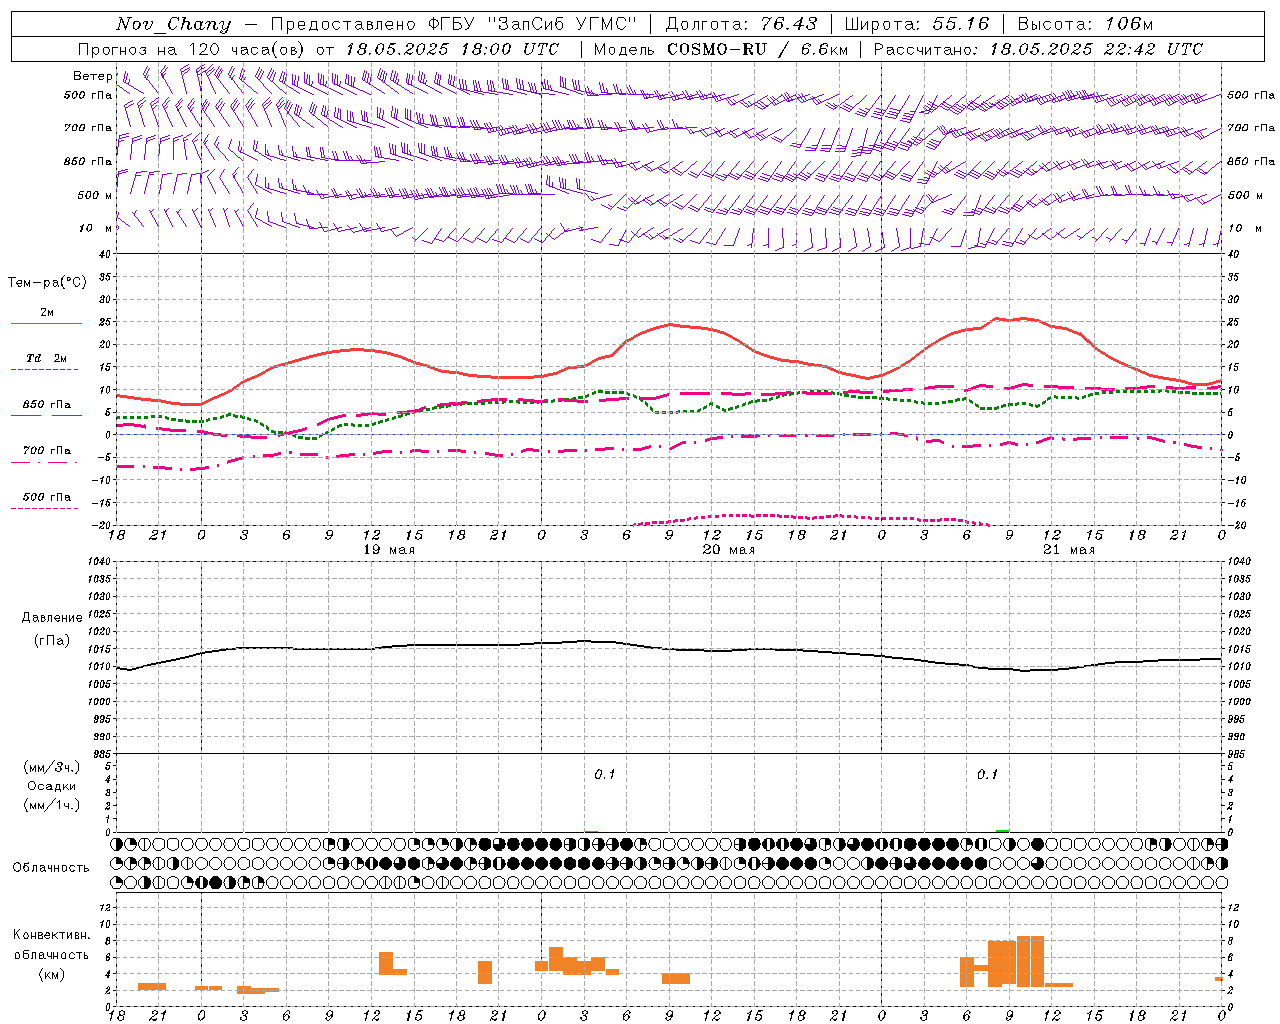Click the '(мм/1ч.)' precipitation unit label
The image size is (1280, 1024).
click(x=52, y=805)
